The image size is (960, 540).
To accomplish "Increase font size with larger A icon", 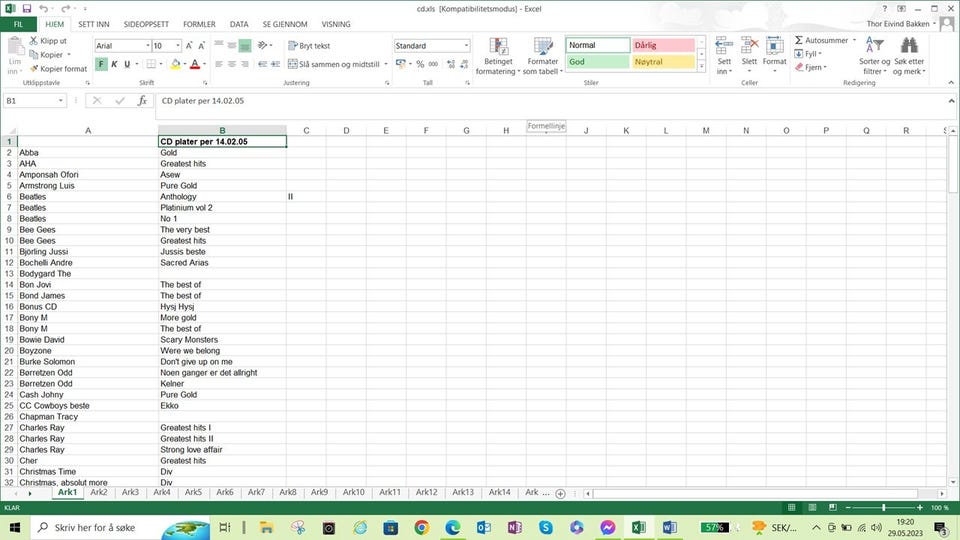I will point(189,46).
